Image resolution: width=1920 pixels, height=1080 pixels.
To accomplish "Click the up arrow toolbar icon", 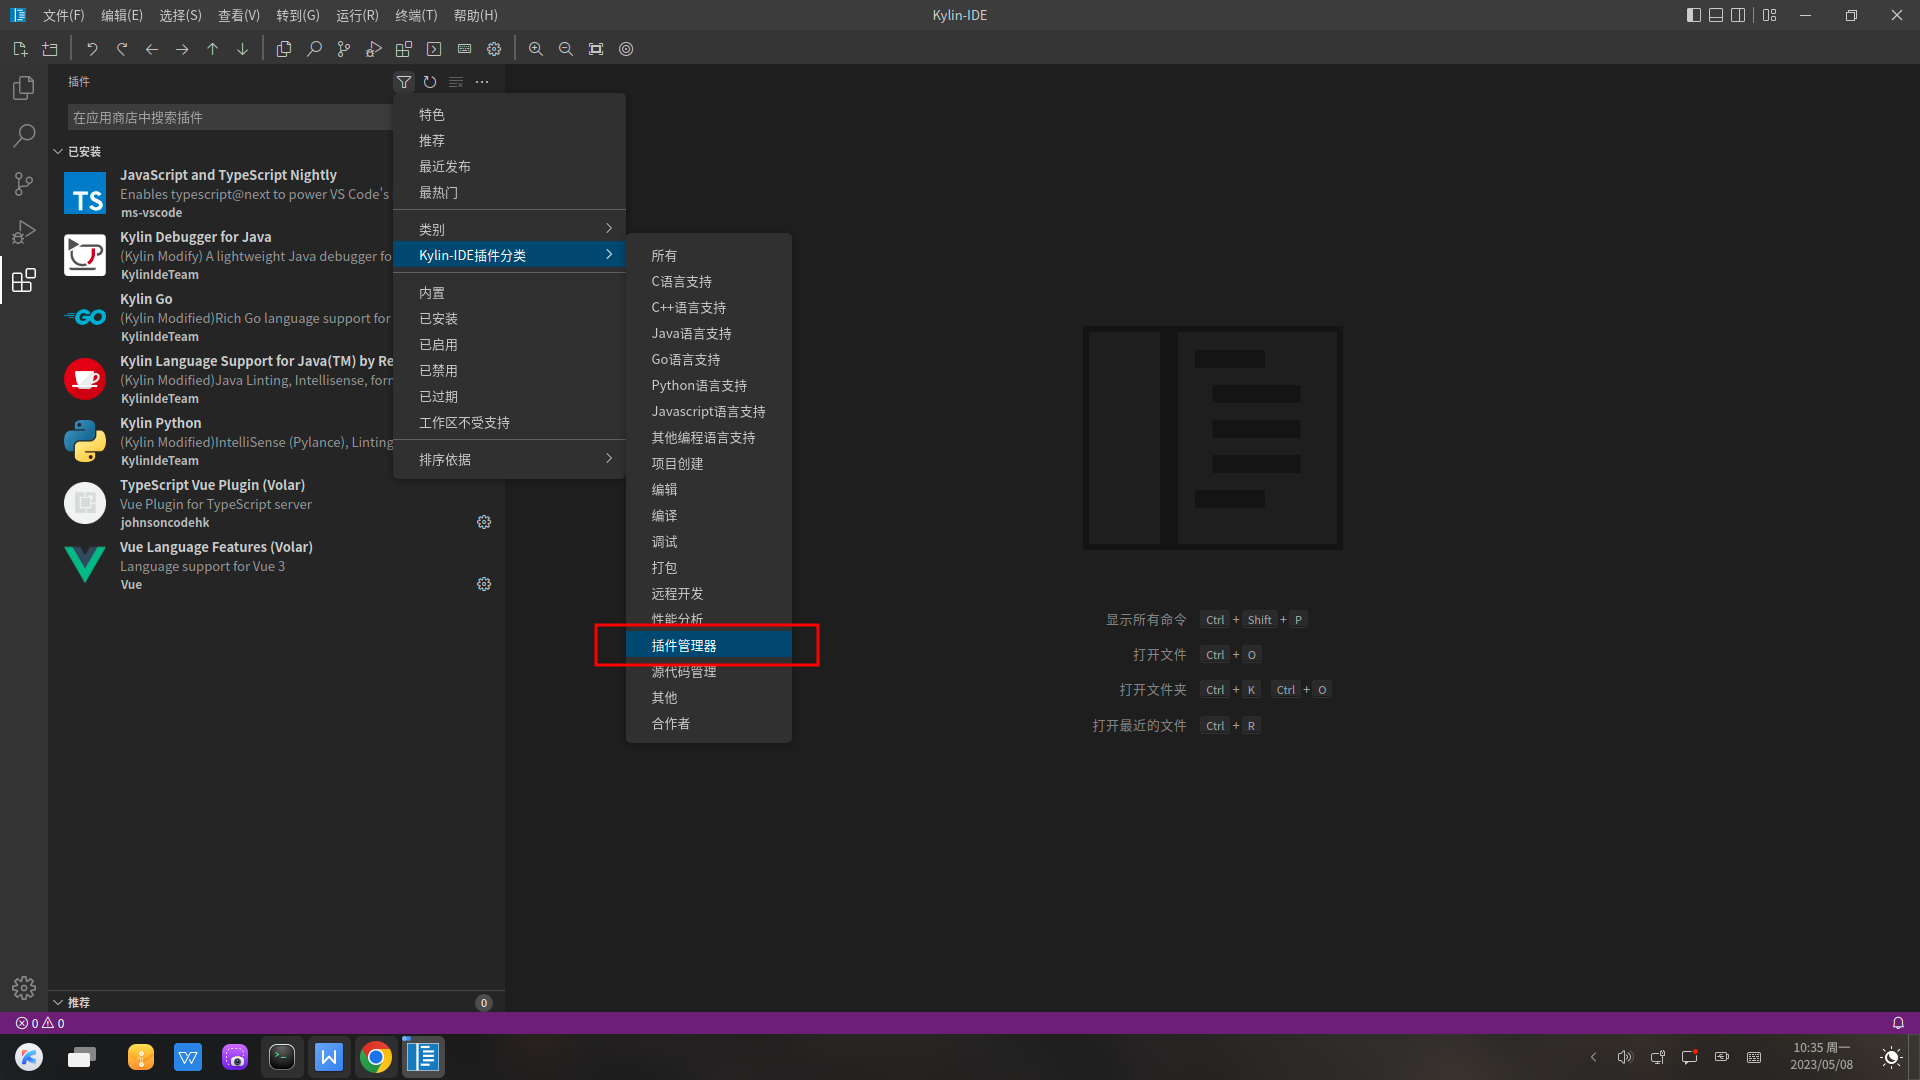I will click(212, 49).
